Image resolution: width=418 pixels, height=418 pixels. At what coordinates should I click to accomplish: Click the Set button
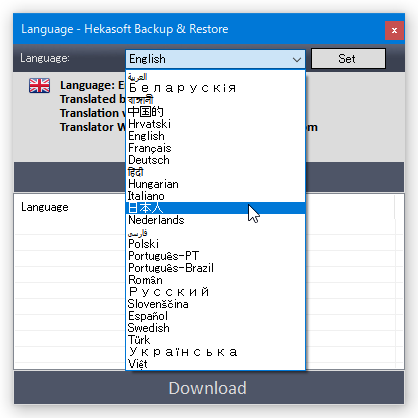point(348,59)
